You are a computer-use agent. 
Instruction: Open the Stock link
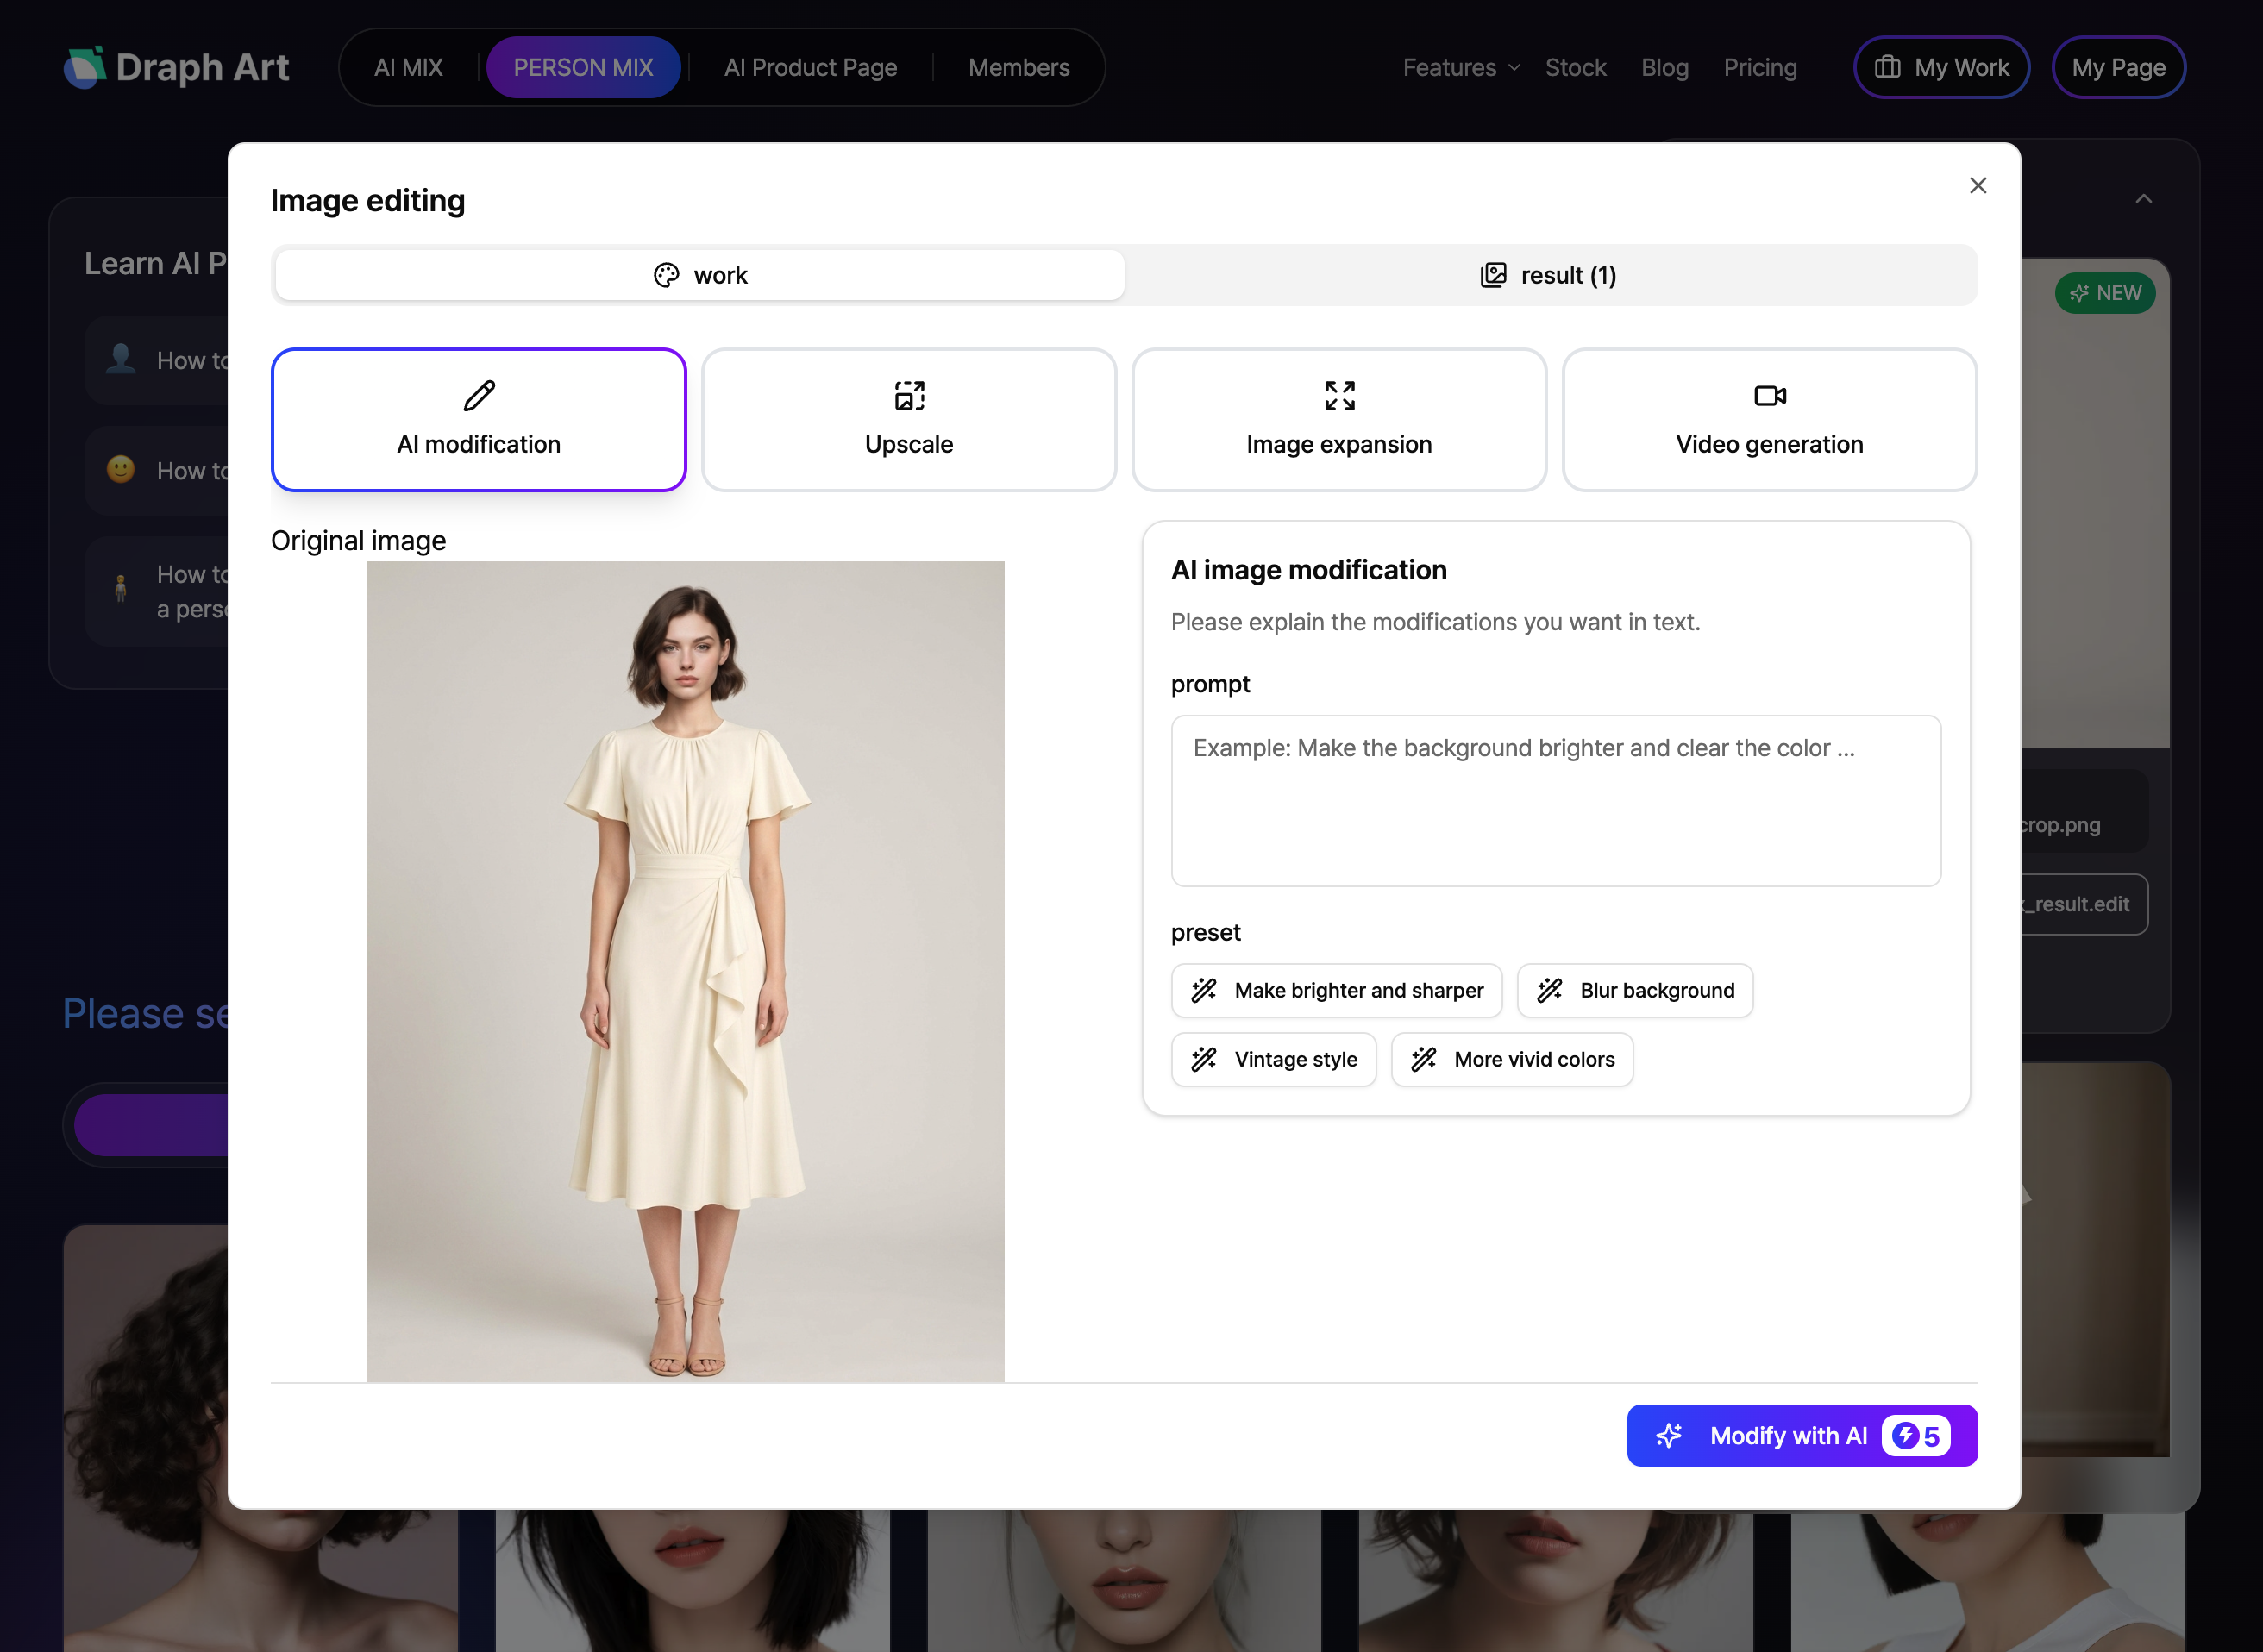[1575, 67]
